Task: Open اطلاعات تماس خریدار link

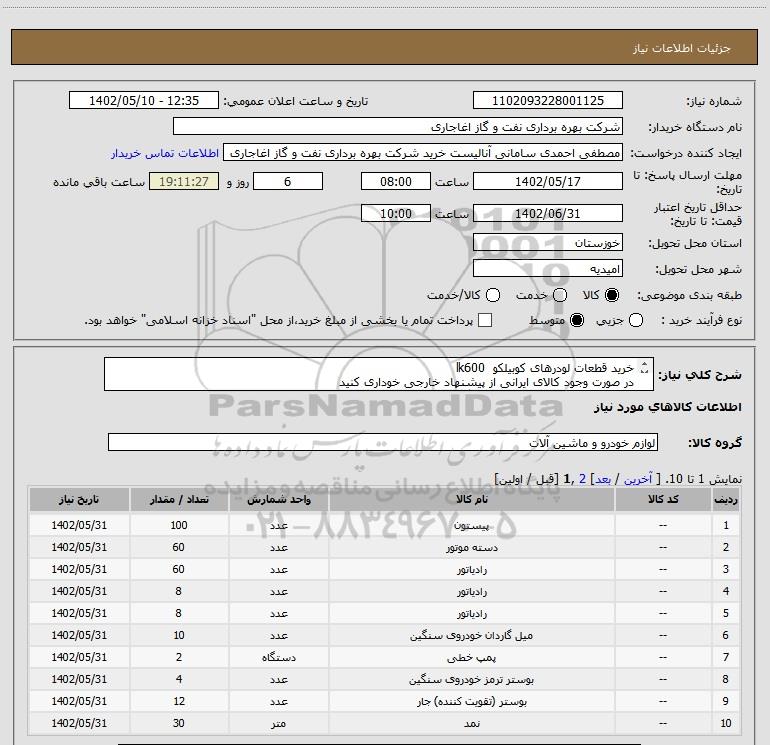Action: pos(165,153)
